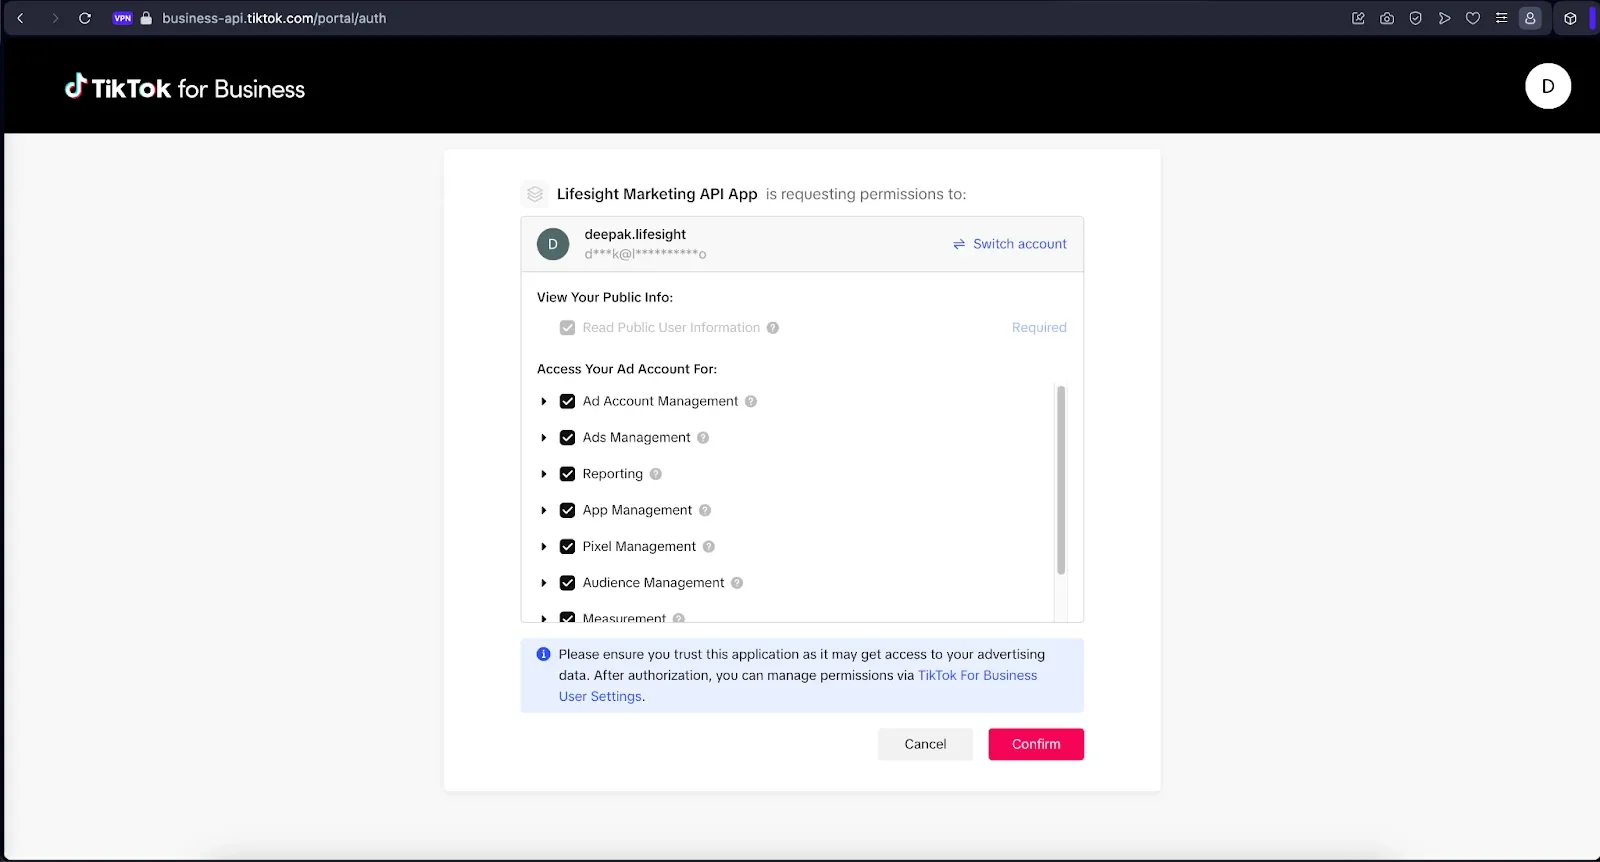The width and height of the screenshot is (1600, 862).
Task: Click the deepak.lifesight account avatar
Action: pos(553,244)
